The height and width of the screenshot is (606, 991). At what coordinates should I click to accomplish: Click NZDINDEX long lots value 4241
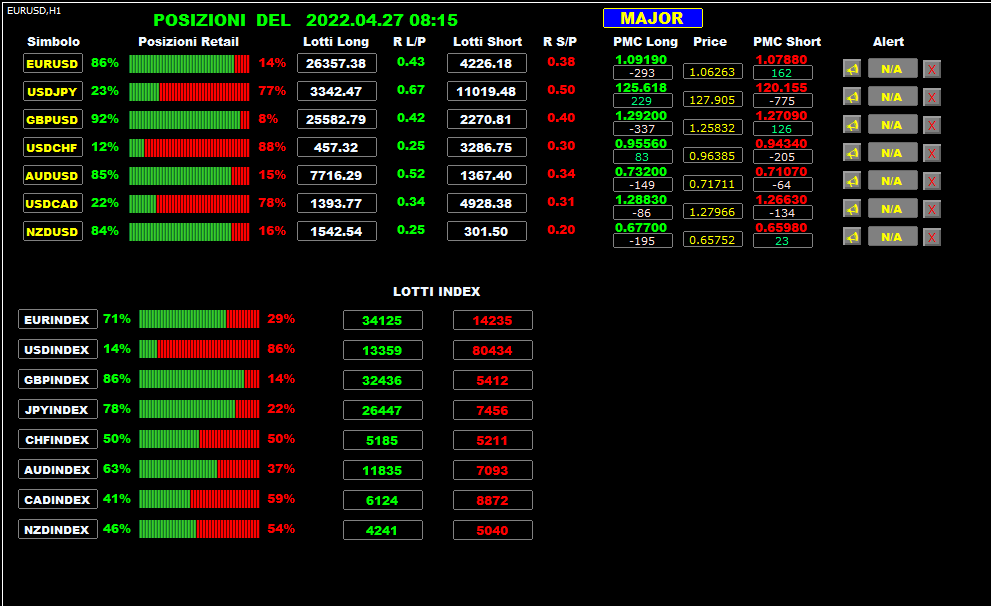pos(382,530)
